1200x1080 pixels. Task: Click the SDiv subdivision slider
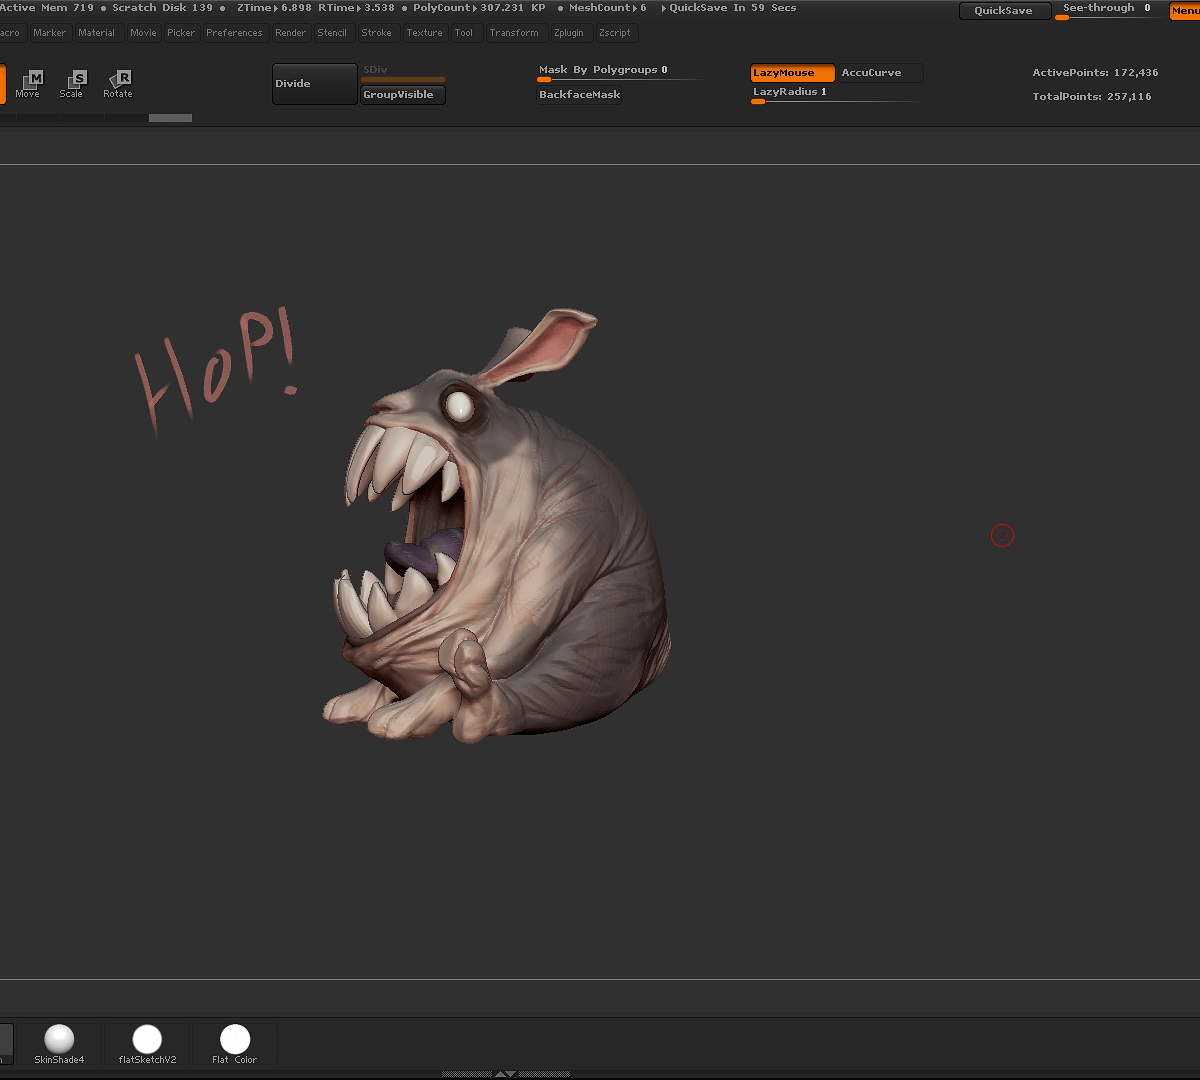(403, 73)
